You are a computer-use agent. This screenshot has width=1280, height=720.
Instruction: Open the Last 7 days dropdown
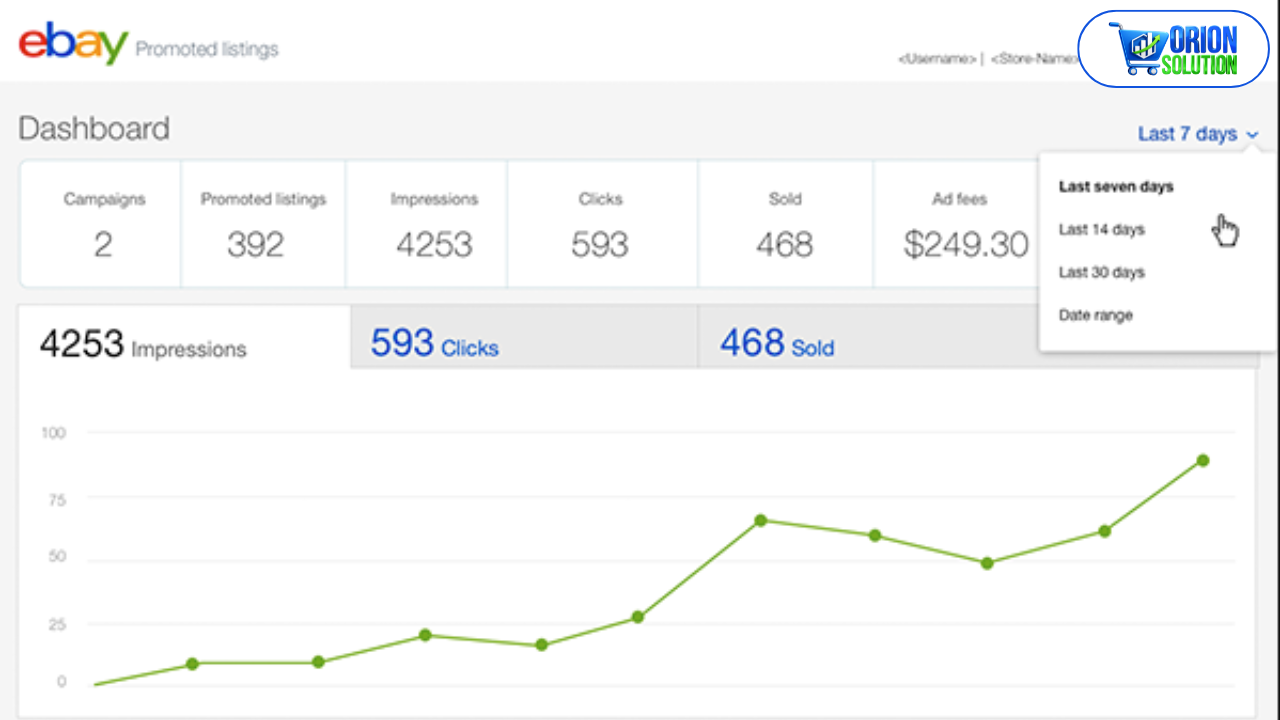point(1198,134)
